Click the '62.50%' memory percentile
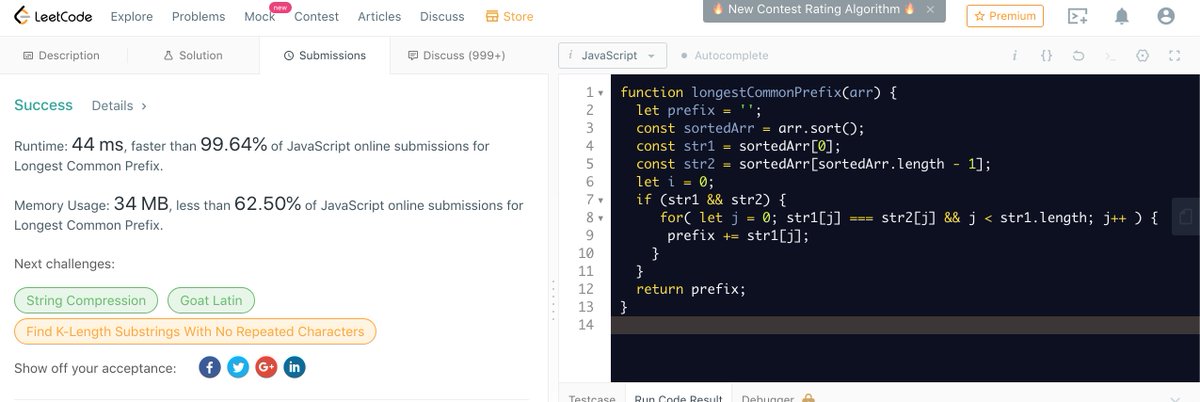Viewport: 1200px width, 402px height. click(267, 204)
